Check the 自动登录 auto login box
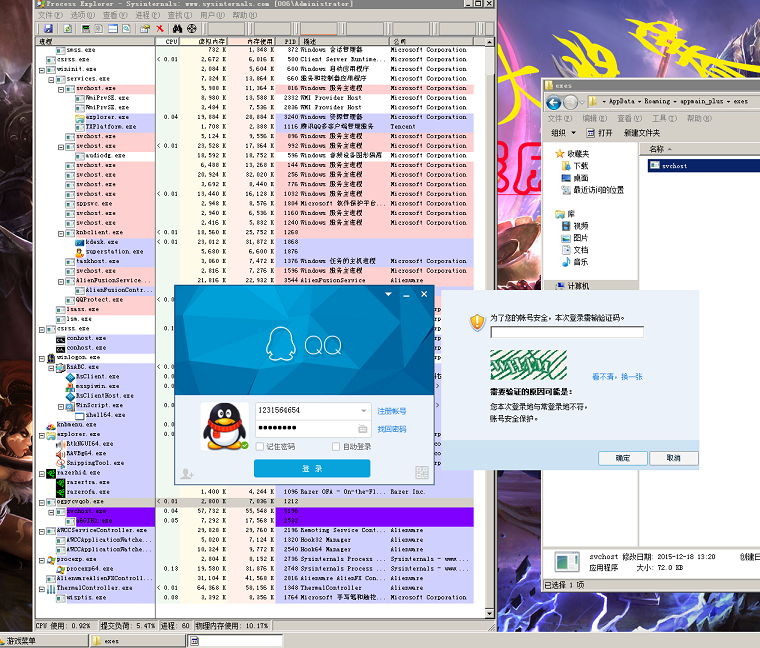This screenshot has height=648, width=760. tap(336, 446)
